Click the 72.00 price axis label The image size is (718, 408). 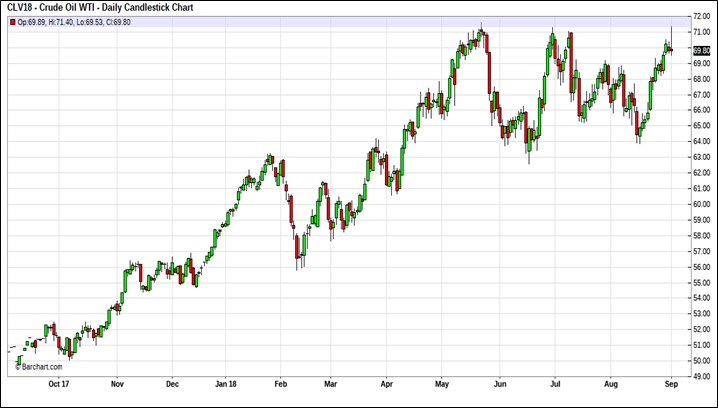(x=702, y=16)
